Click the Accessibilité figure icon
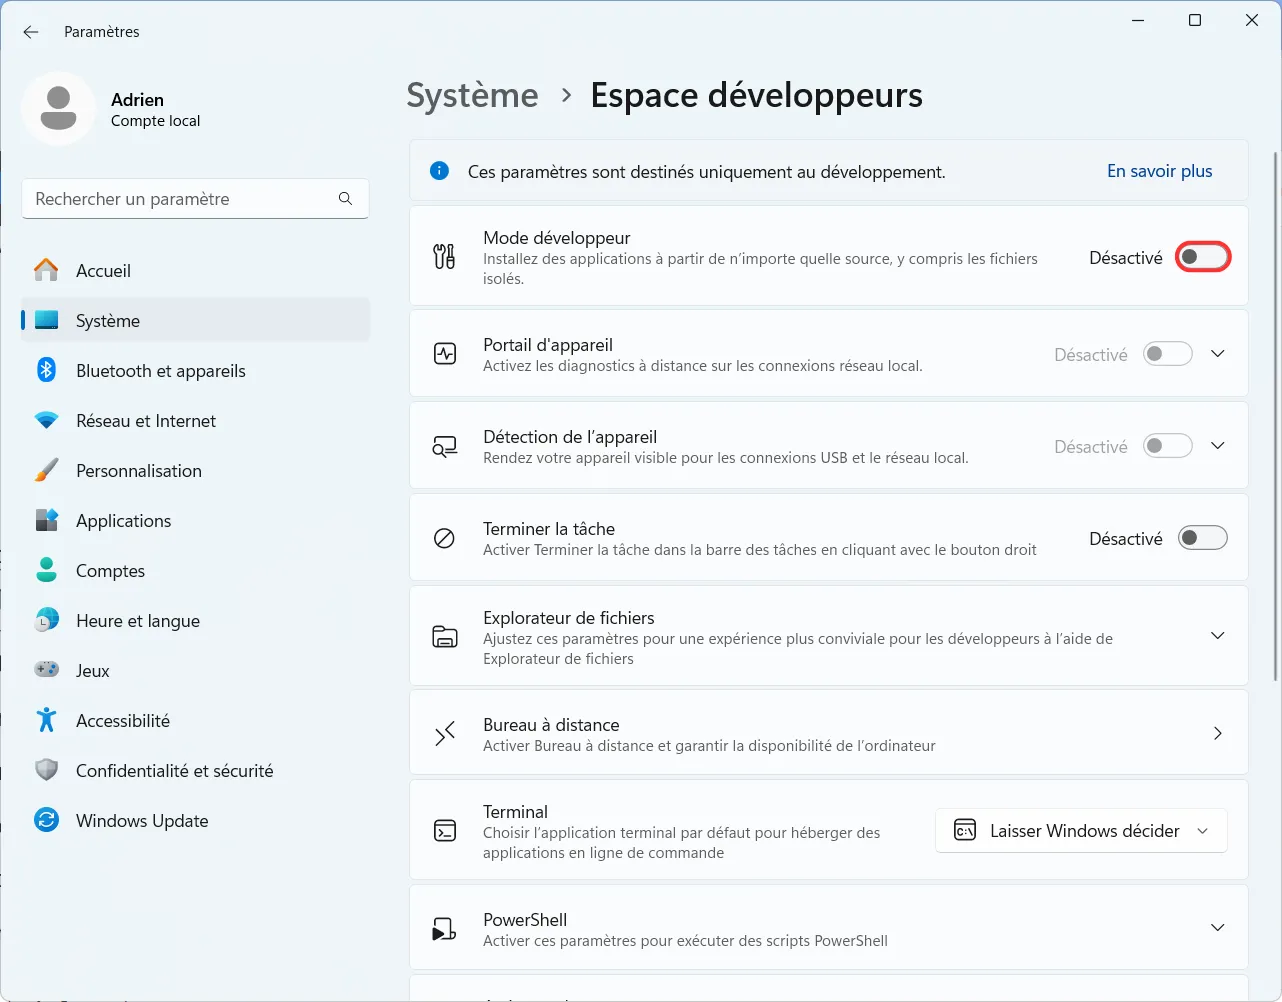The width and height of the screenshot is (1282, 1002). click(x=46, y=720)
